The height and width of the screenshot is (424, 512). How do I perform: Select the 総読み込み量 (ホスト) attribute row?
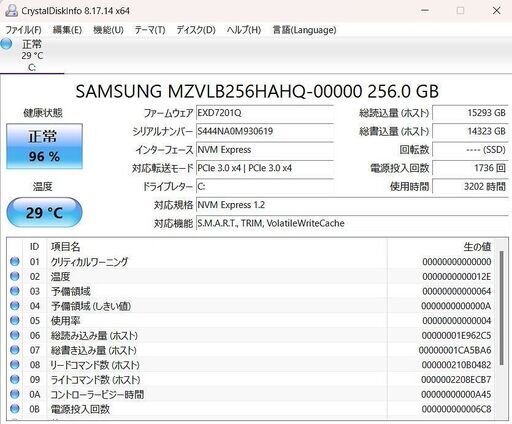point(251,335)
